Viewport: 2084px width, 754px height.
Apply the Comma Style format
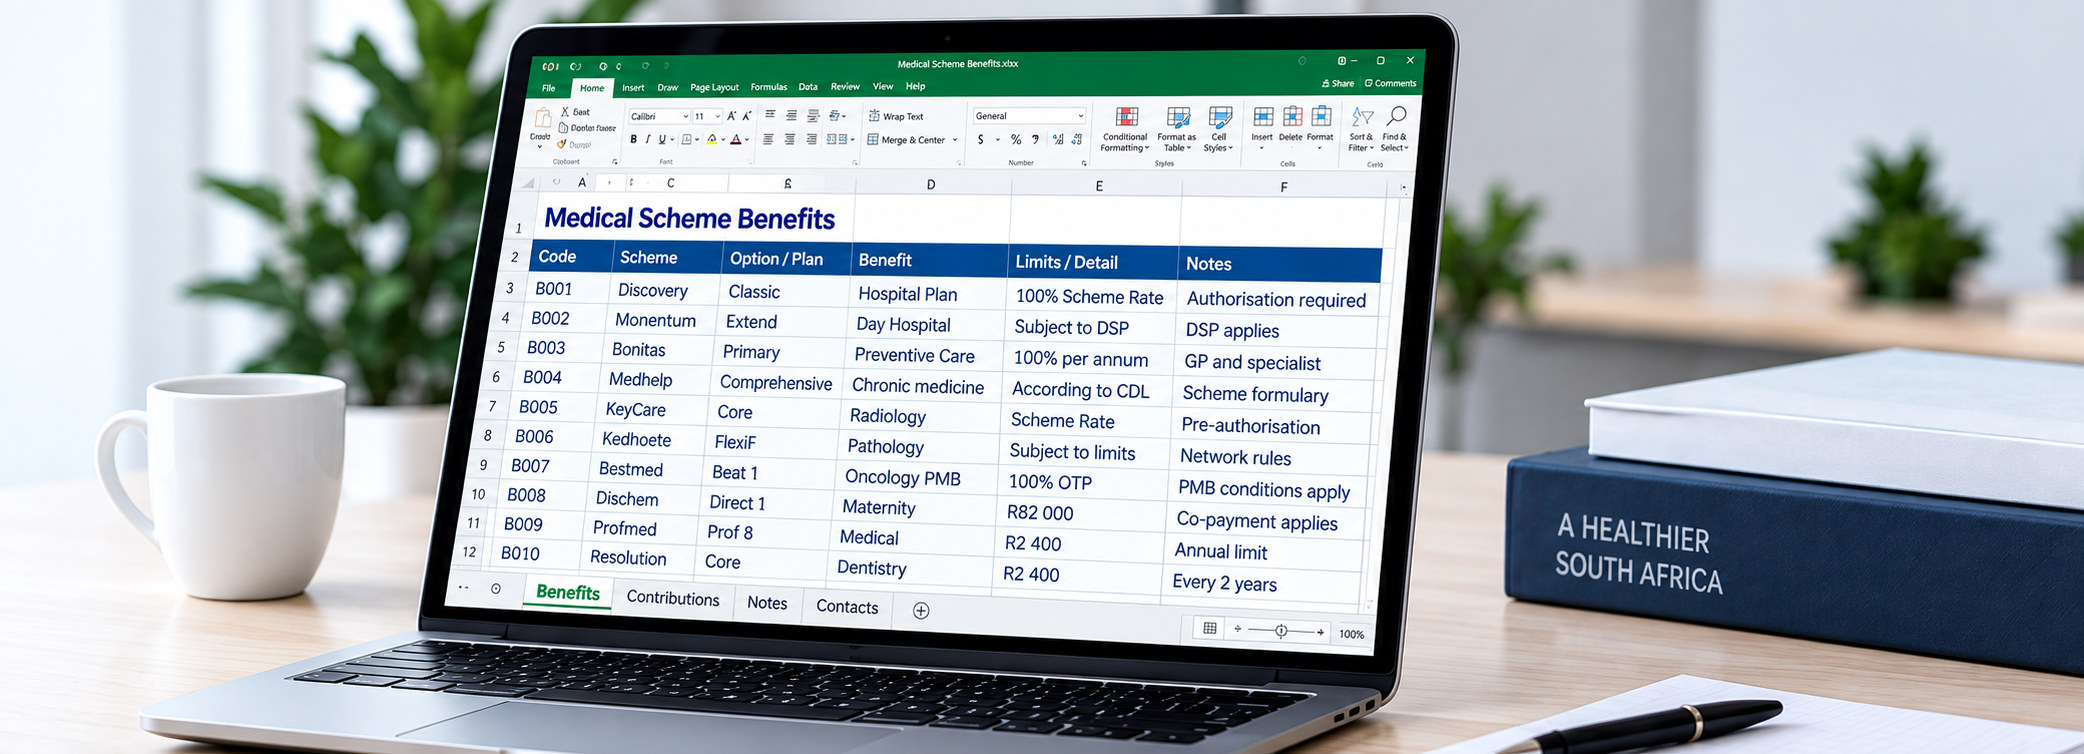click(1035, 139)
